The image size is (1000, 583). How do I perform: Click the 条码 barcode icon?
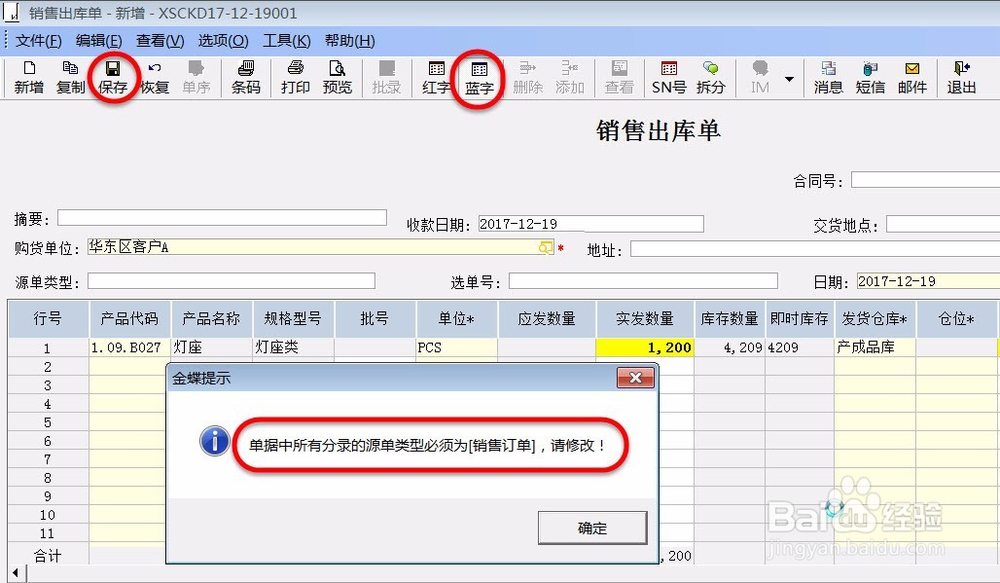tap(245, 78)
